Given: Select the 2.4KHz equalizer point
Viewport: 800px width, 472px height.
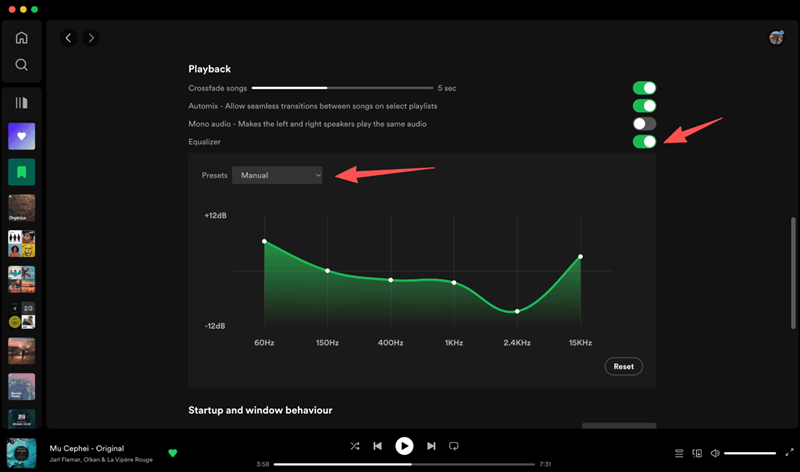Looking at the screenshot, I should pos(517,311).
